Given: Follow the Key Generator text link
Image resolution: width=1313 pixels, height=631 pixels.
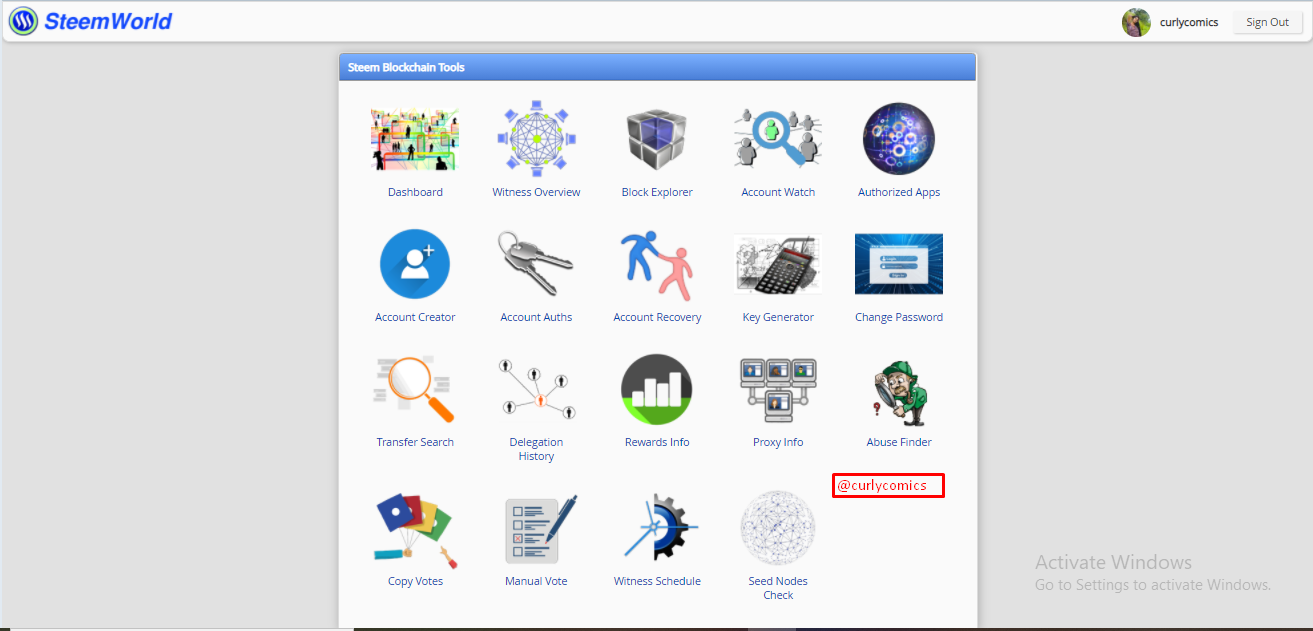Looking at the screenshot, I should click(778, 317).
